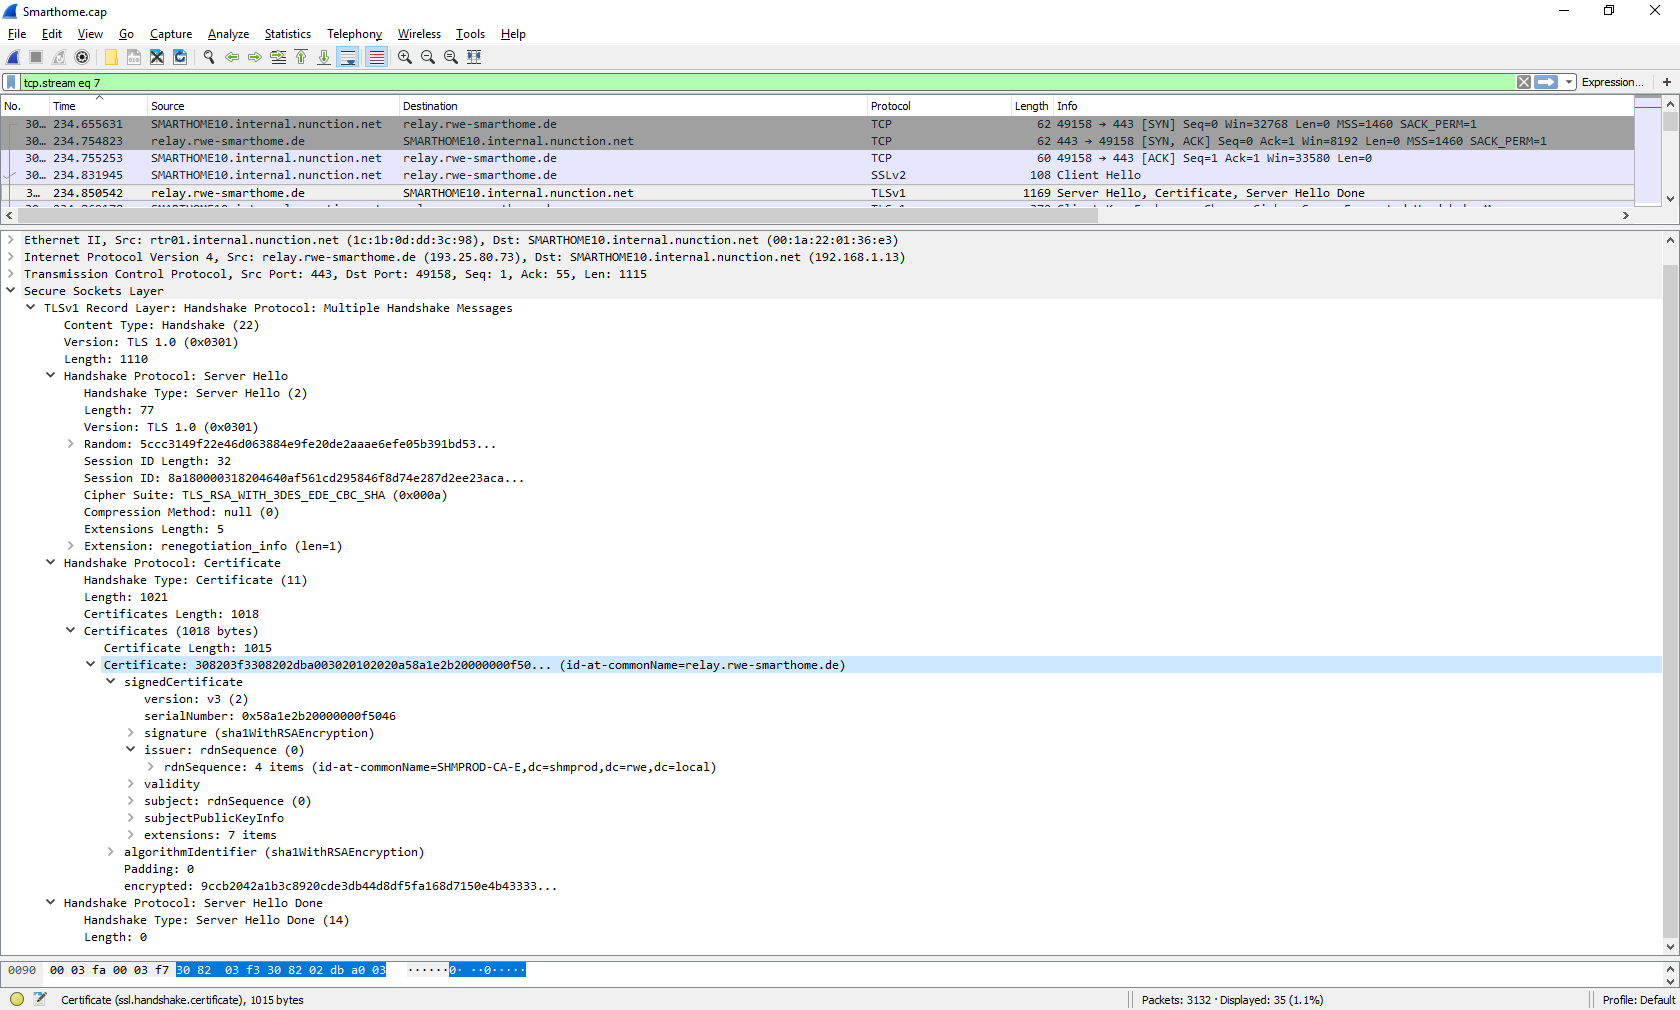Expand the Transmission Control Protocol layer
Screen dimensions: 1680x1010
point(11,274)
